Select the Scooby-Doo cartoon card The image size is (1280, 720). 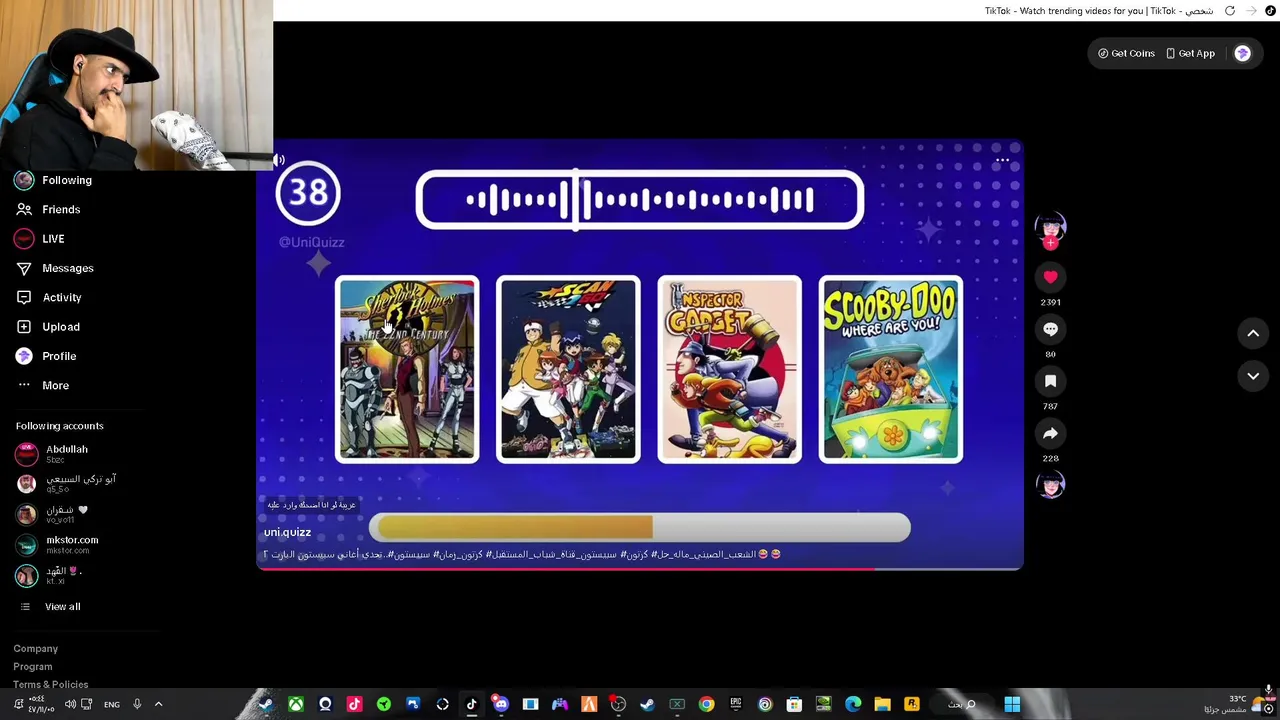[890, 369]
